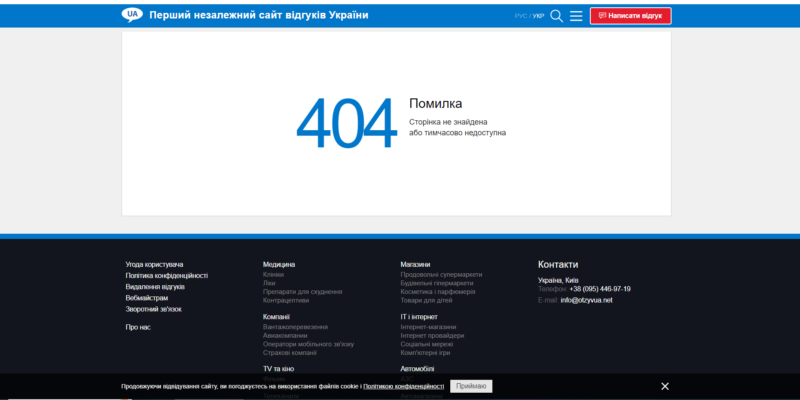The image size is (800, 400).
Task: Open the 'Зворотний зв'язок' link
Action: 153,309
